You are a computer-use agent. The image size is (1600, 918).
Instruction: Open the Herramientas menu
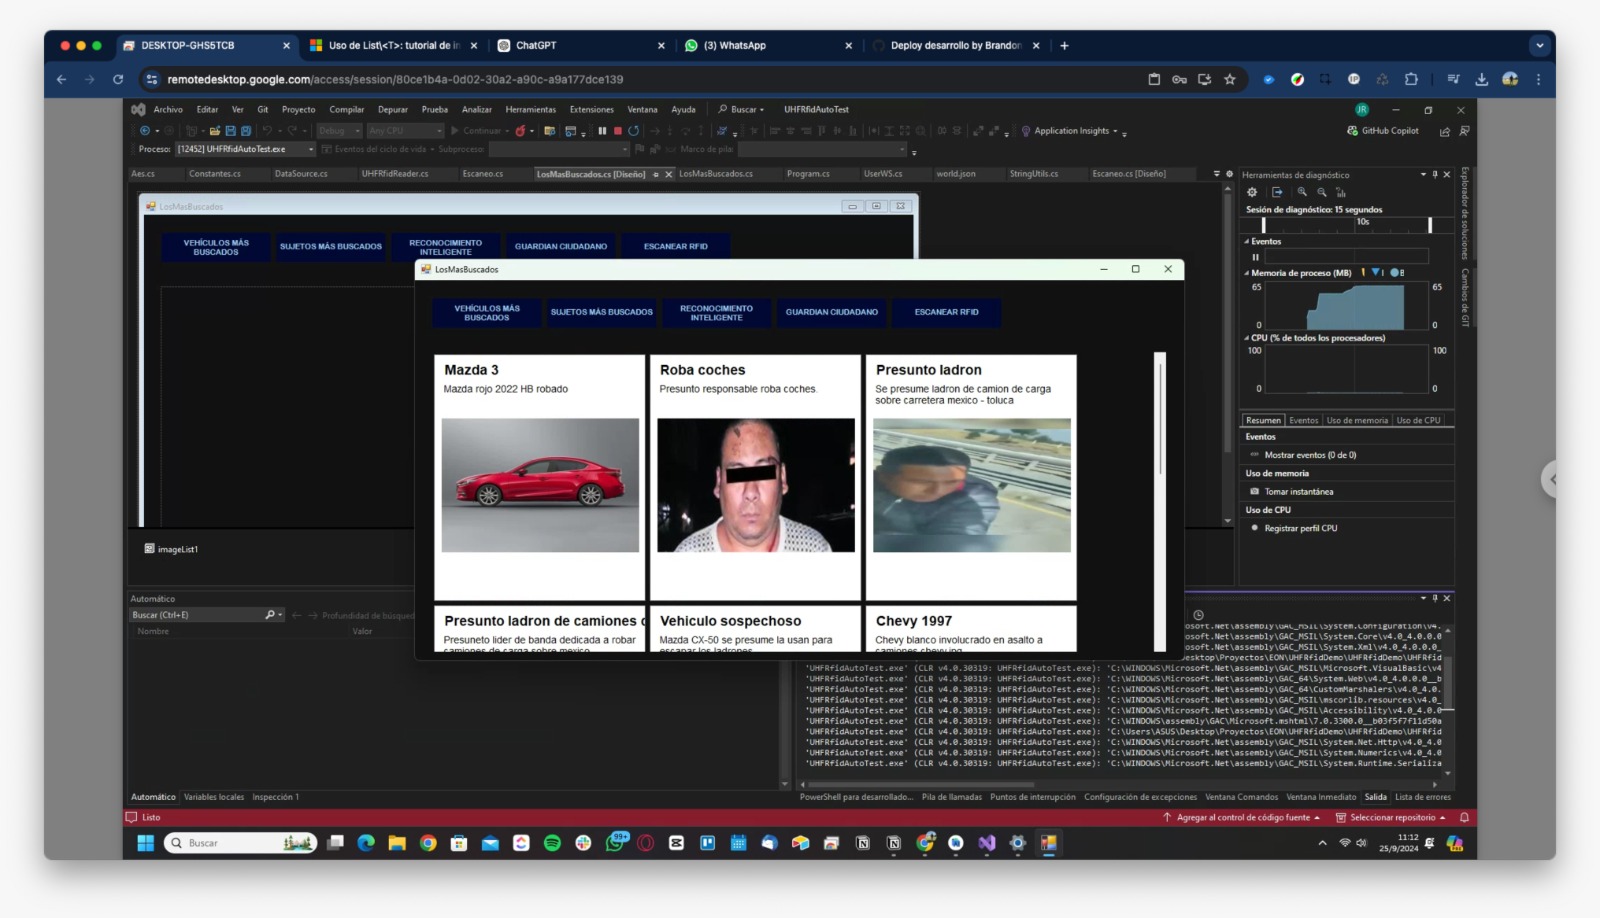coord(530,110)
